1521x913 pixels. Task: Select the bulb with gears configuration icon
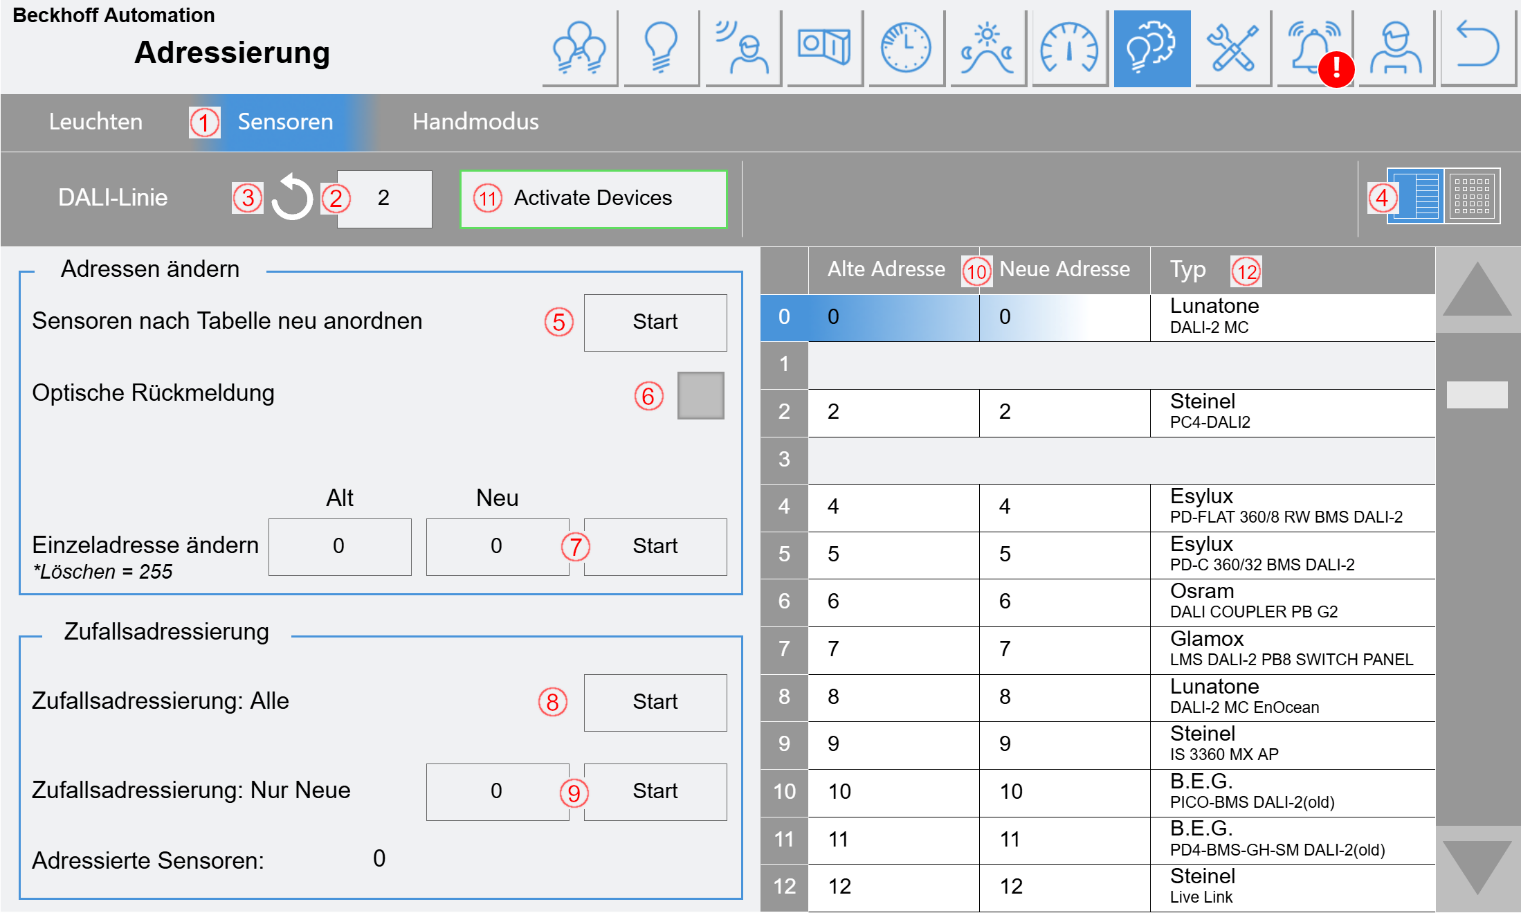(x=1152, y=48)
